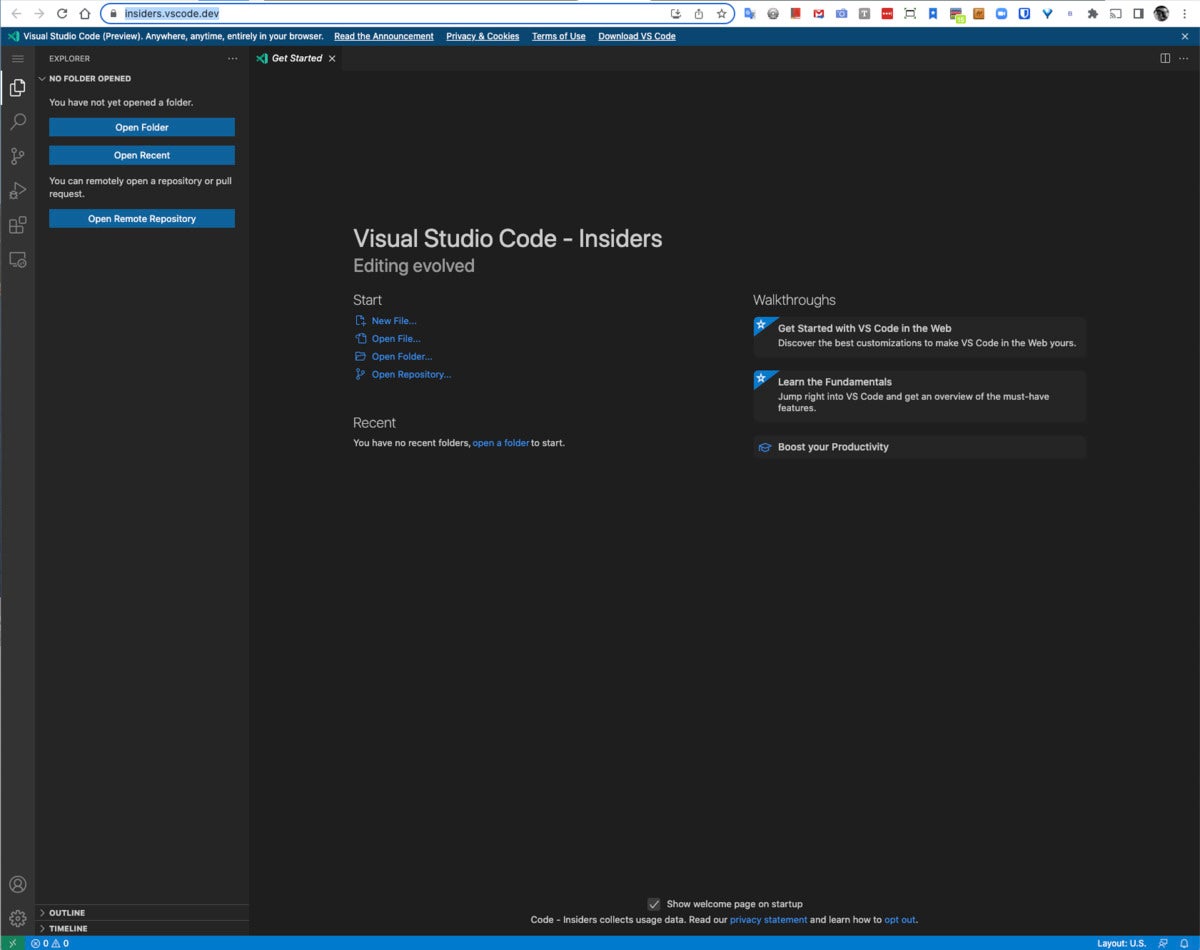
Task: Toggle Show welcome page on startup checkbox
Action: click(654, 904)
